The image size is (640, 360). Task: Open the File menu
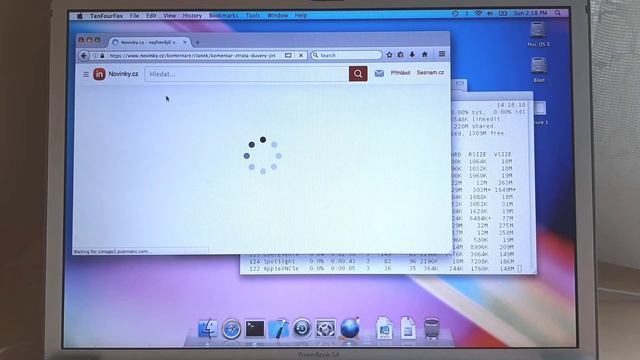tap(134, 16)
